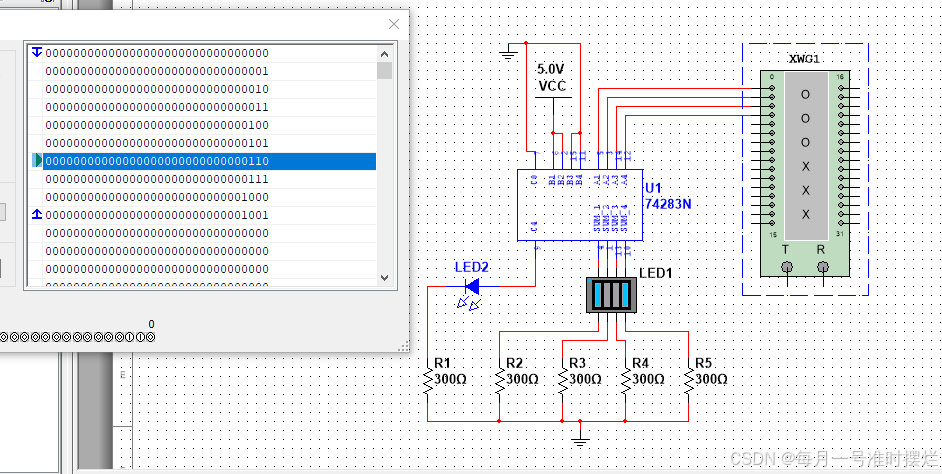Select pattern row ending in 1001
Screen dimensions: 942x474
pos(210,215)
